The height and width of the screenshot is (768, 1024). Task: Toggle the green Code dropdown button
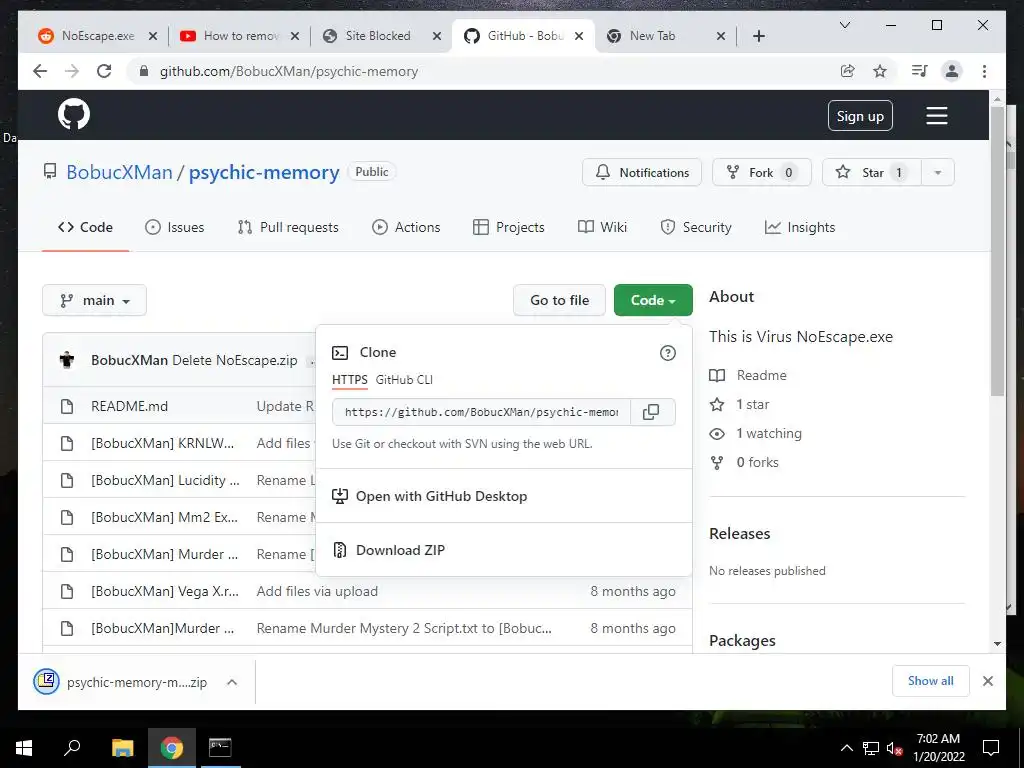tap(653, 300)
